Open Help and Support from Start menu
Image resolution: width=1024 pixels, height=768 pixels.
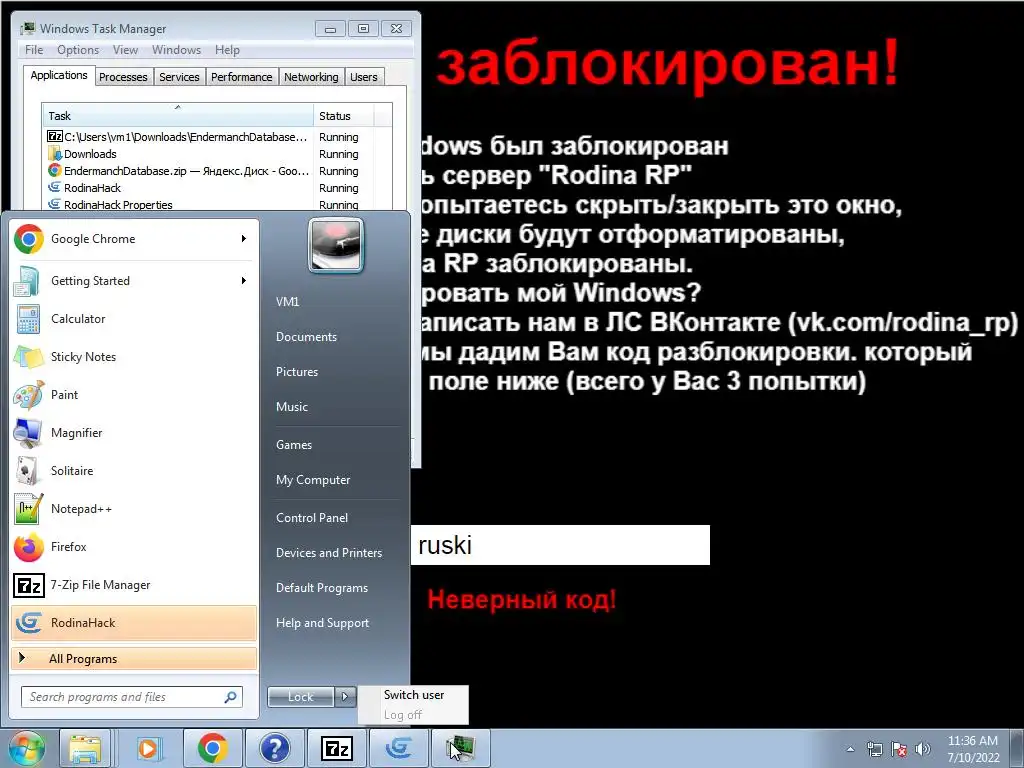coord(322,623)
